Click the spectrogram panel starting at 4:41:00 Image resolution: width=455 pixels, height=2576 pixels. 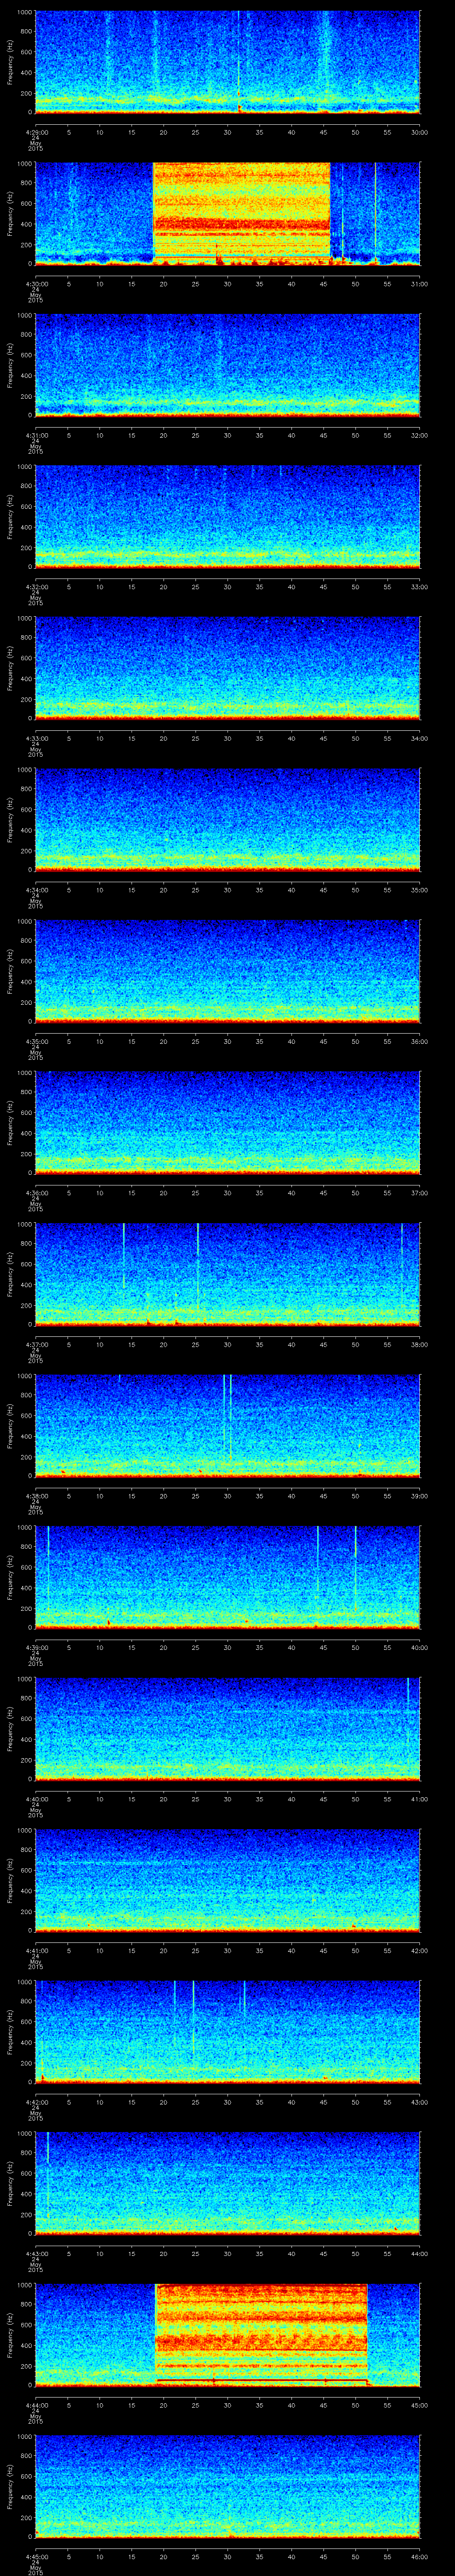tap(227, 1880)
